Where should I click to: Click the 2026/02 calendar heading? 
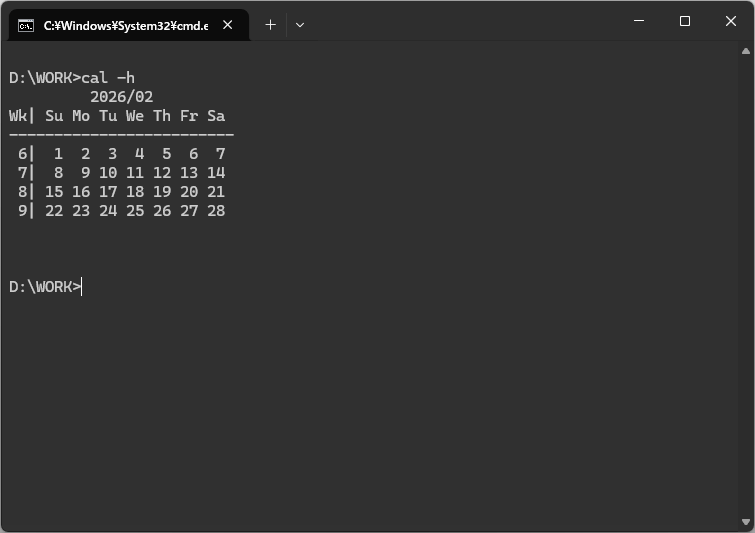[121, 97]
